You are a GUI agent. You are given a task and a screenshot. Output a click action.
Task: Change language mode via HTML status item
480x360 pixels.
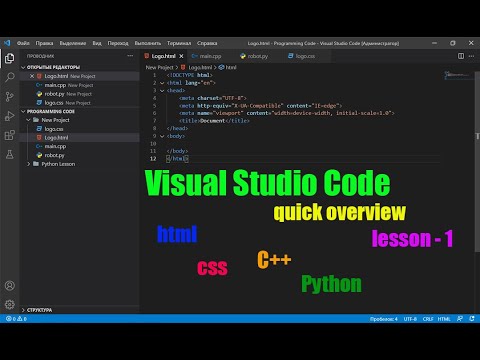pyautogui.click(x=444, y=319)
